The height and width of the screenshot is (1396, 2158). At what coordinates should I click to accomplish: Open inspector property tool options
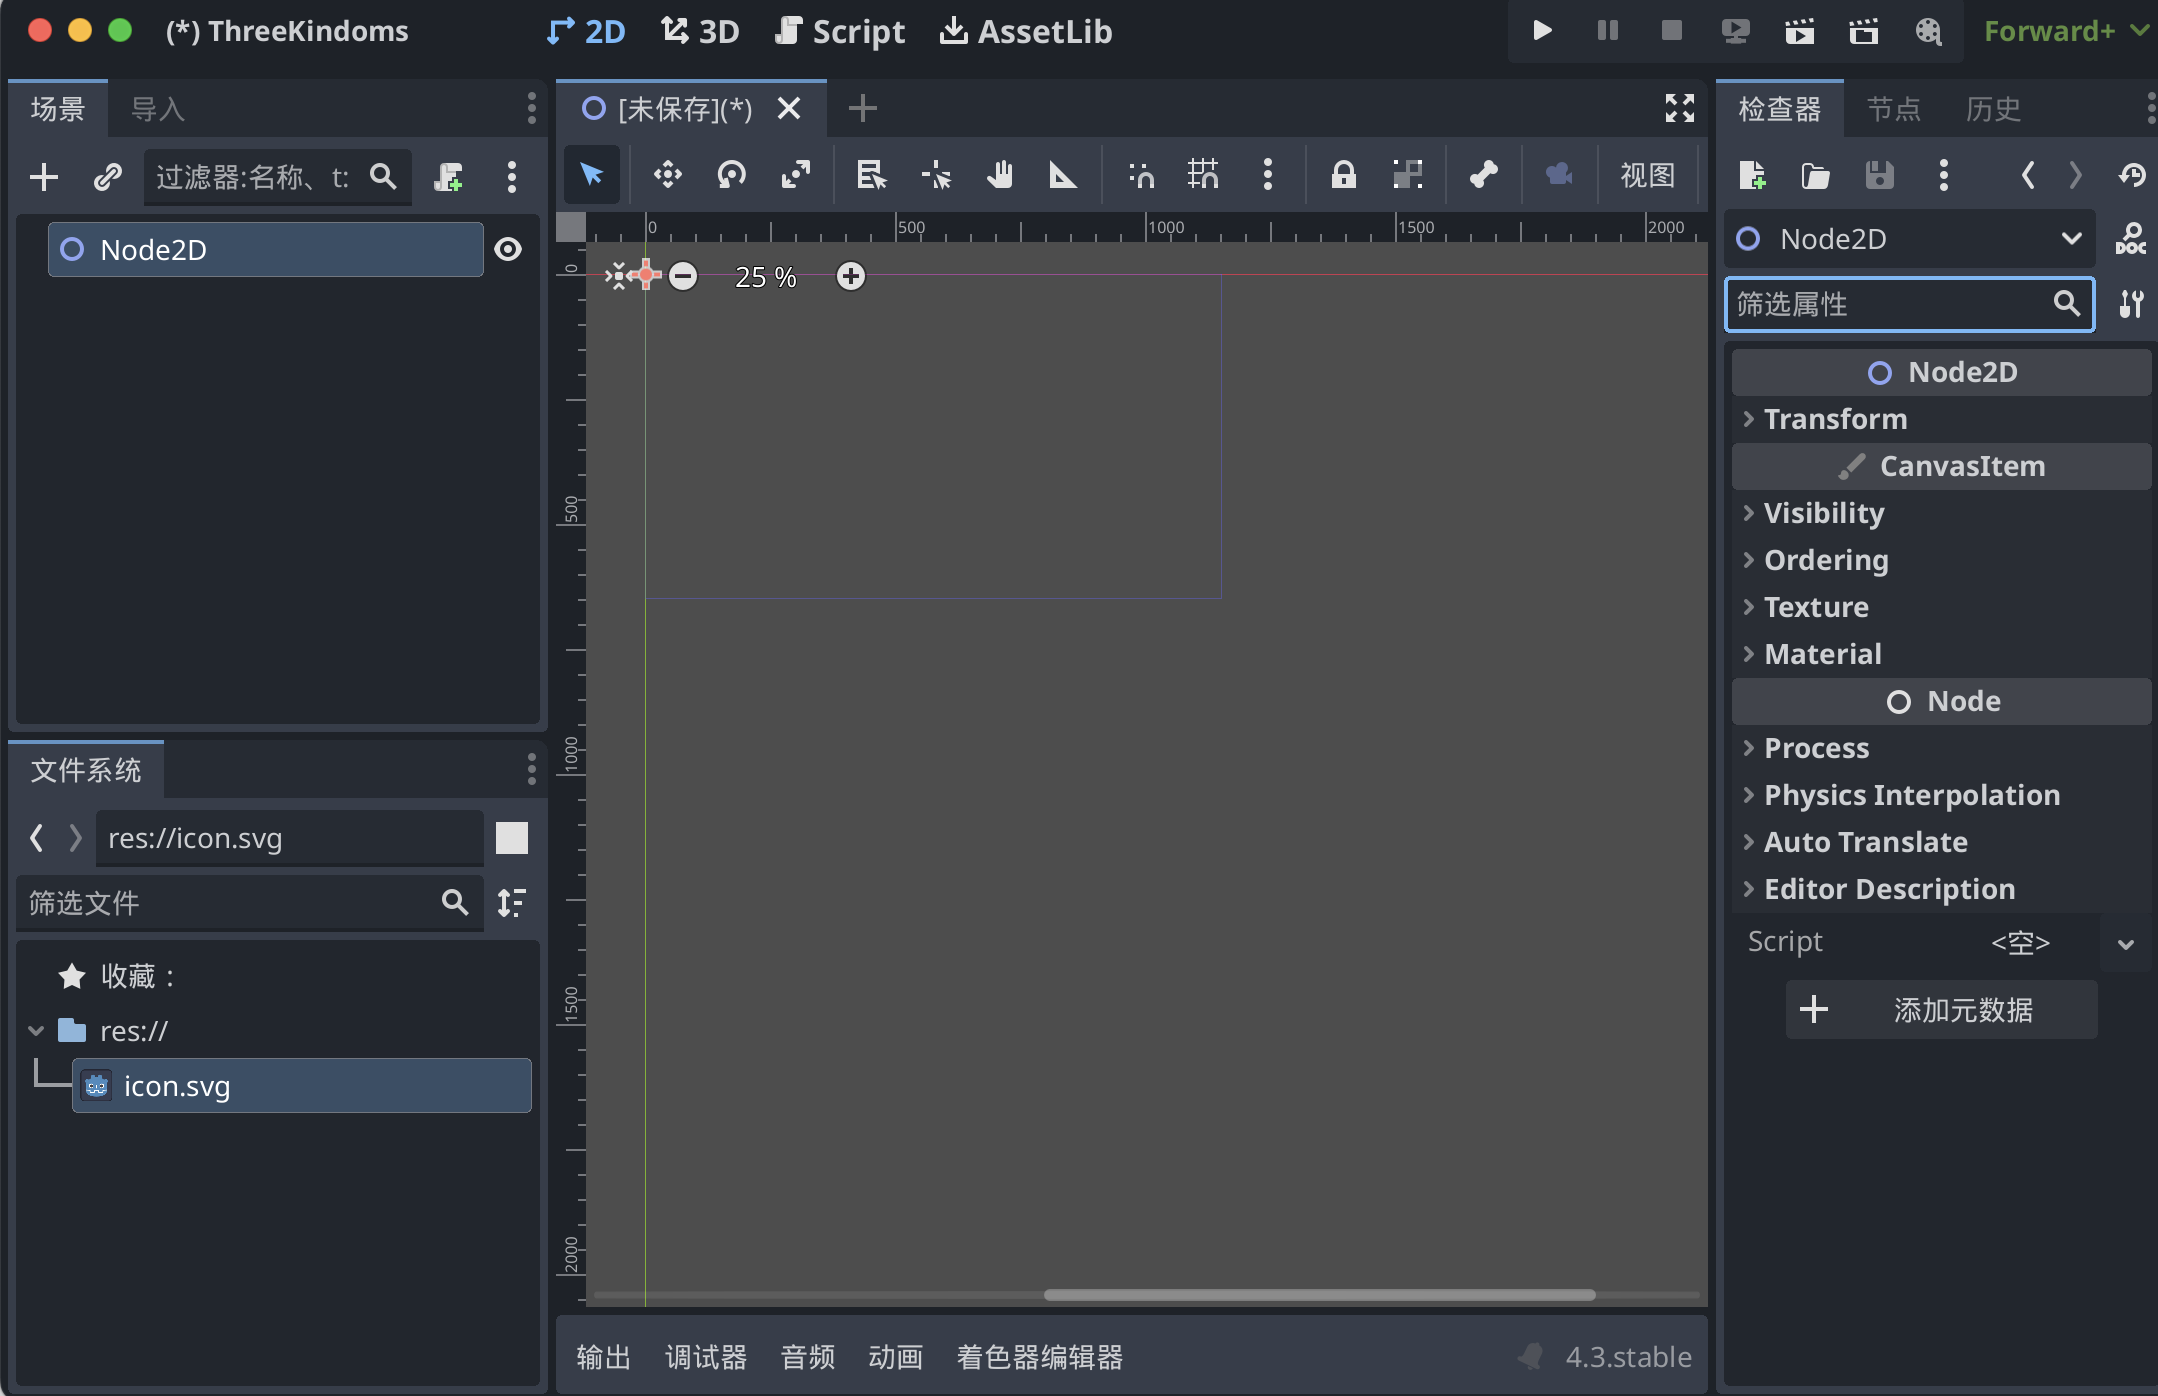2131,304
